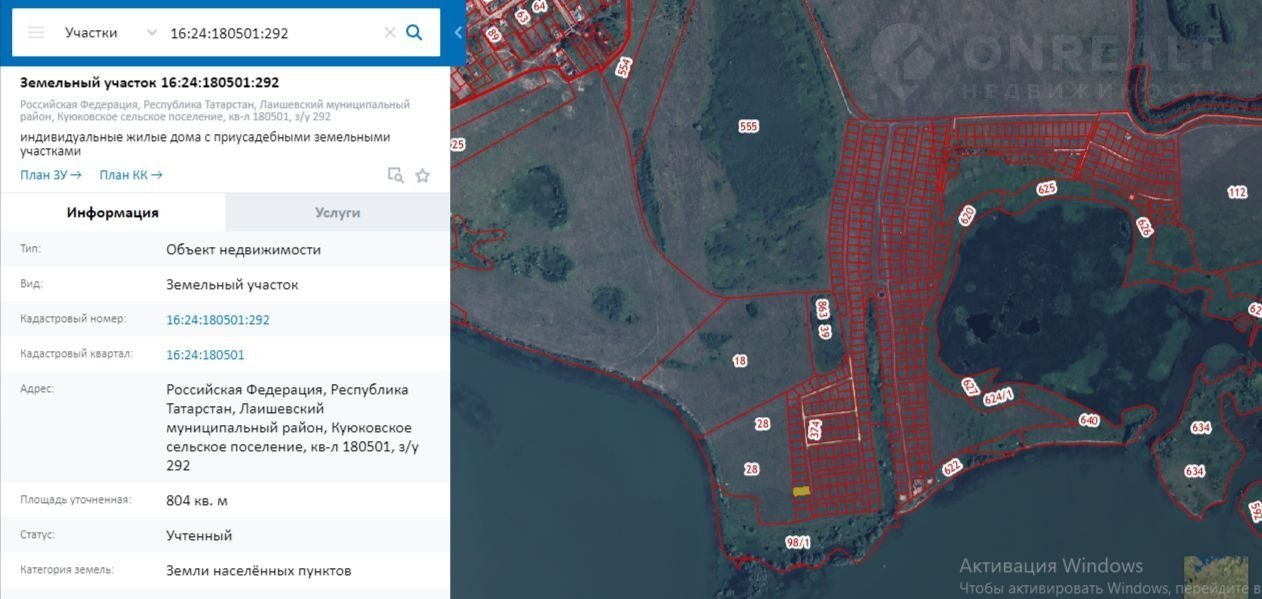Switch to the Информация tab
Image resolution: width=1262 pixels, height=599 pixels.
click(x=113, y=212)
